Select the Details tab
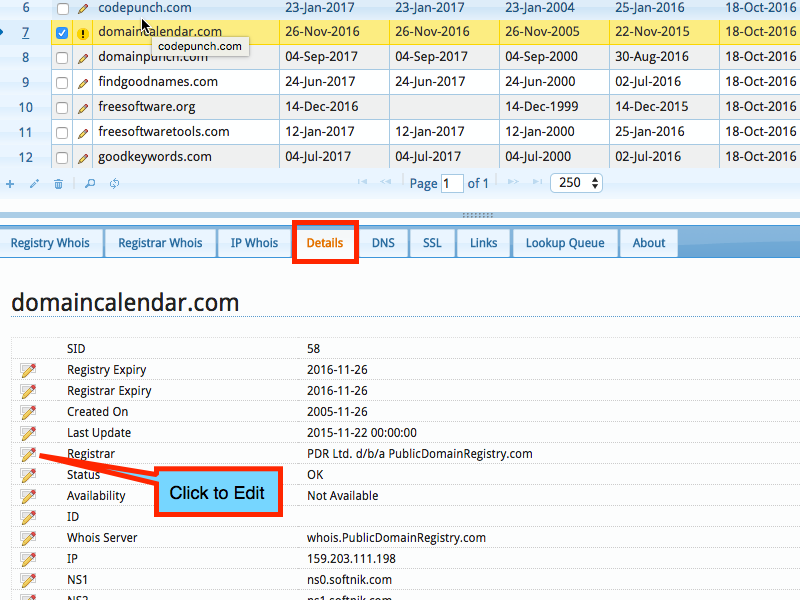The image size is (800, 600). [x=325, y=243]
